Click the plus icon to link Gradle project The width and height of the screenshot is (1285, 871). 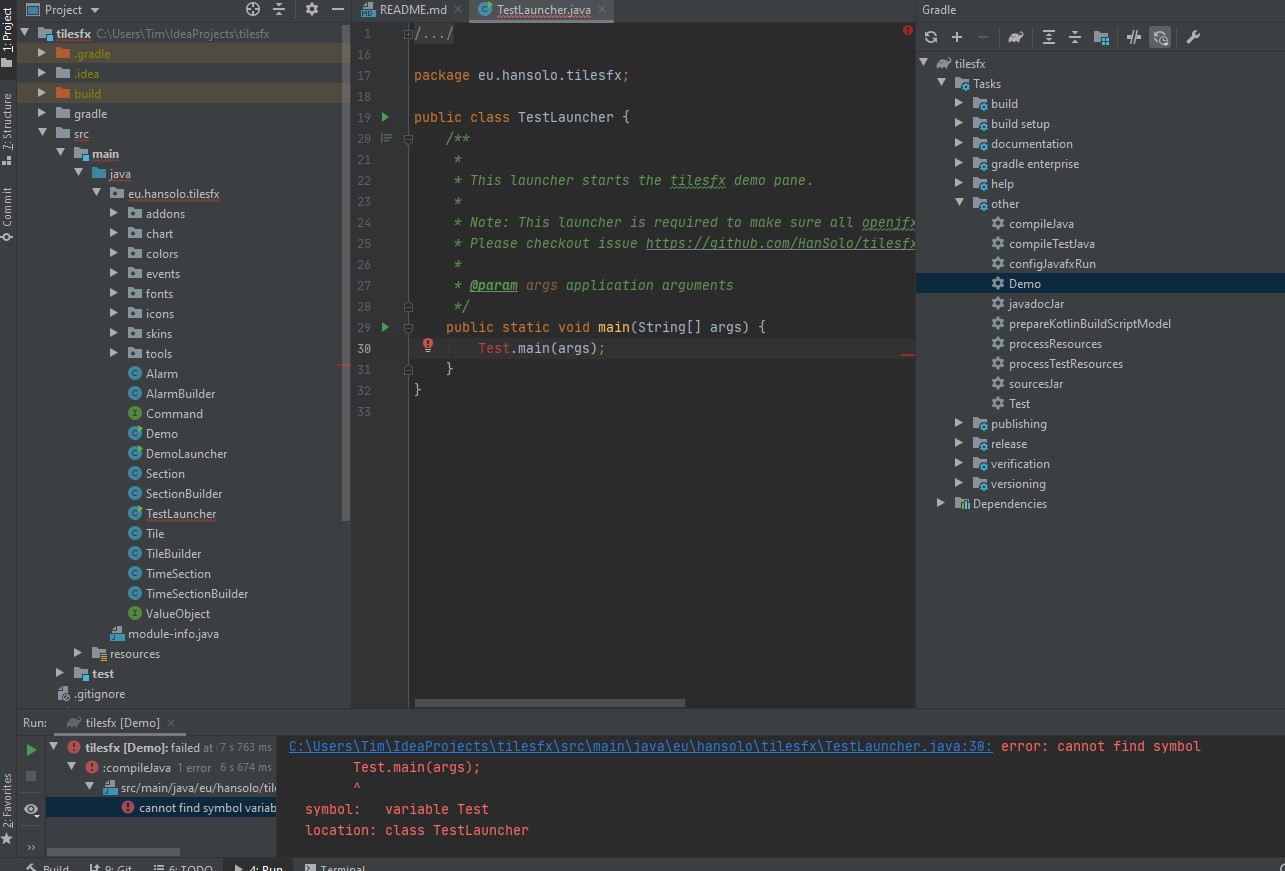pyautogui.click(x=957, y=37)
